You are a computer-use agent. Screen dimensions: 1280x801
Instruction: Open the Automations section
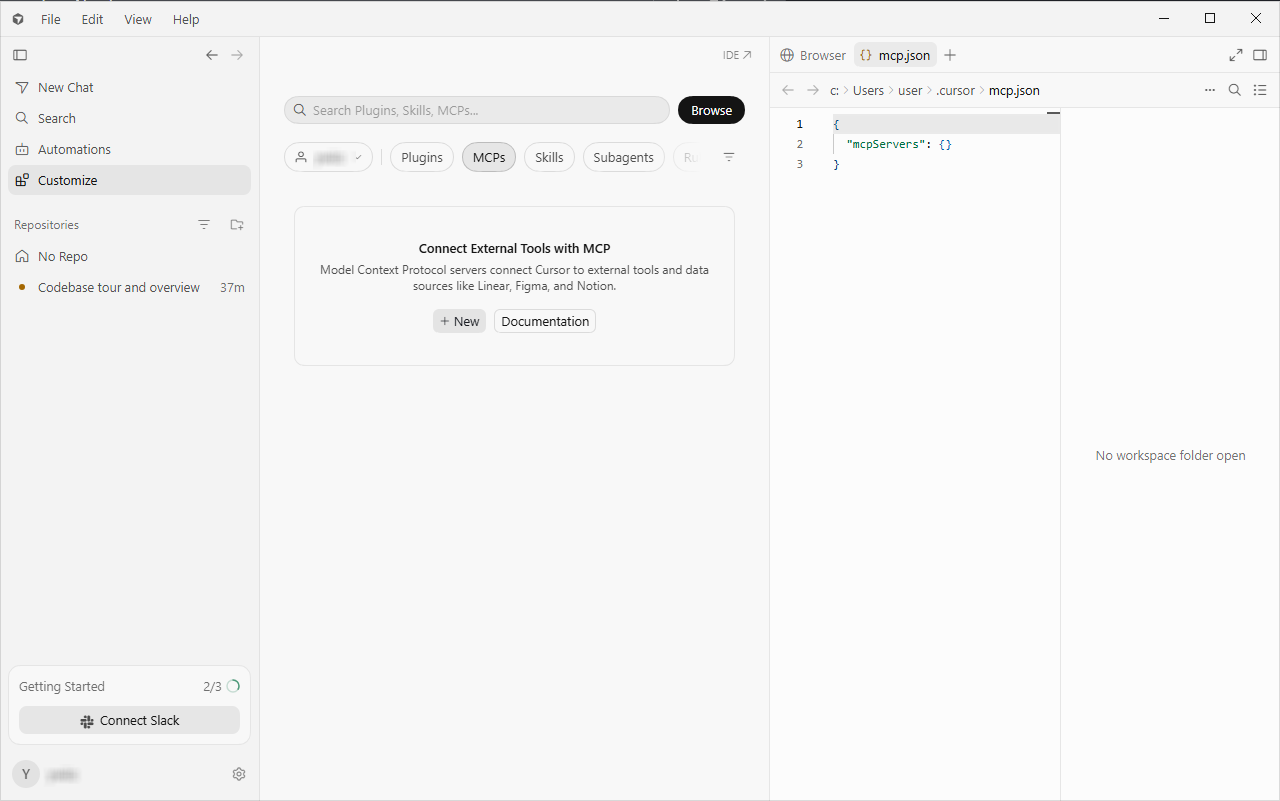coord(129,149)
